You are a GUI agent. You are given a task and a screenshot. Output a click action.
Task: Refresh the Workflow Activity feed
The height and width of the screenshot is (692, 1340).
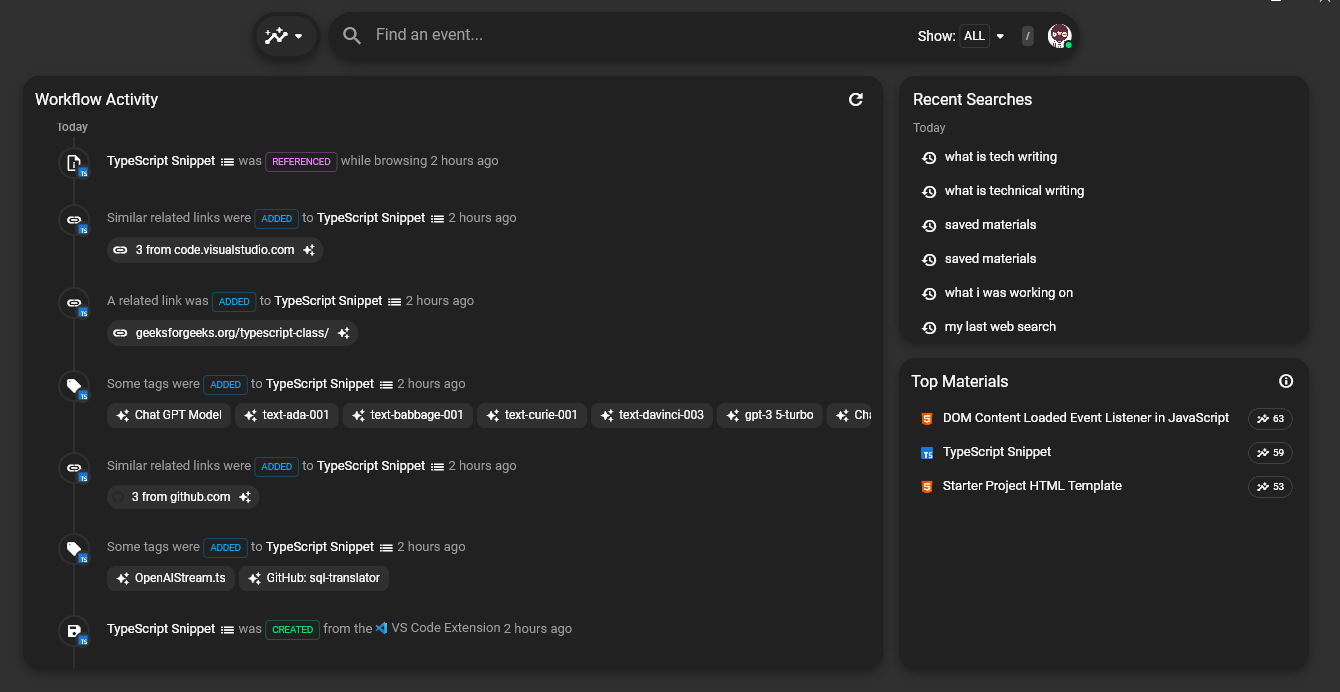[856, 100]
